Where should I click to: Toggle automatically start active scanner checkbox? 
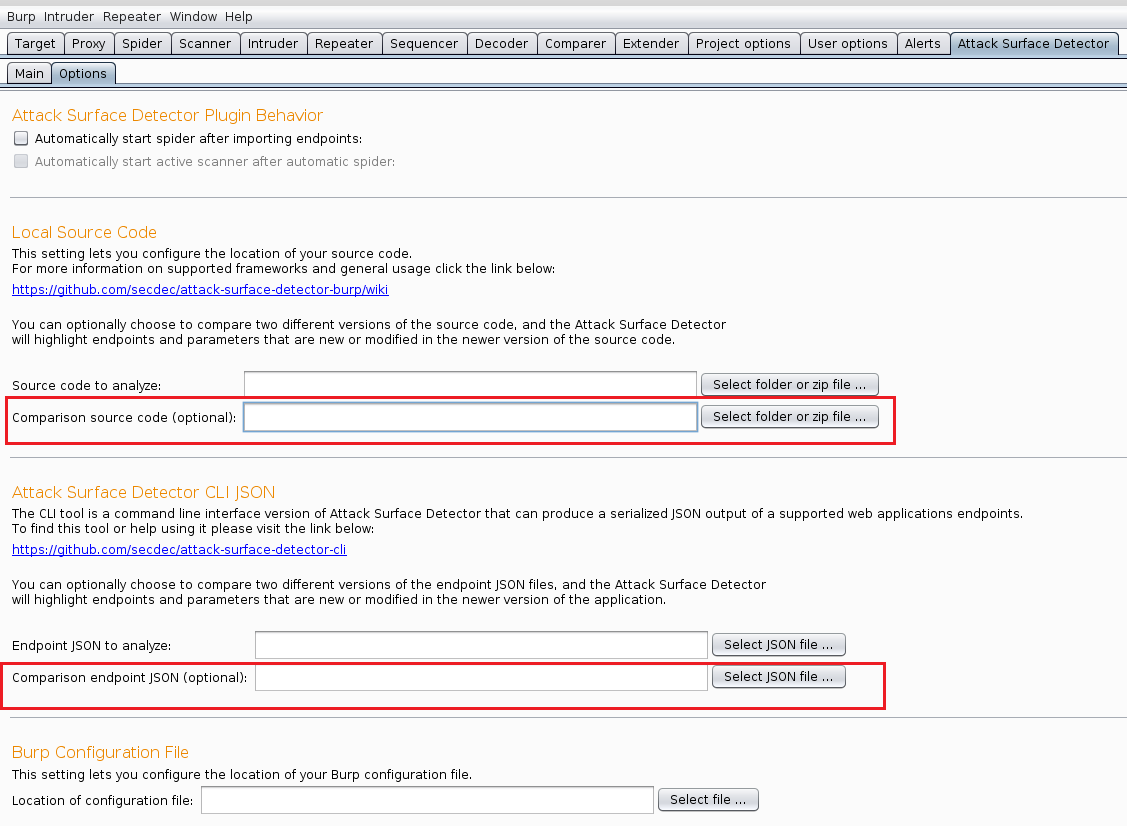(21, 161)
